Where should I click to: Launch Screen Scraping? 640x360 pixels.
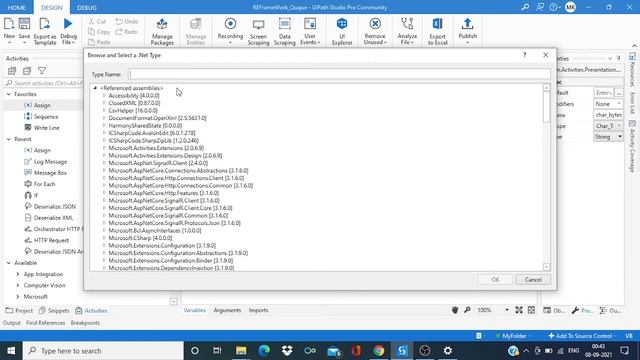[x=258, y=31]
